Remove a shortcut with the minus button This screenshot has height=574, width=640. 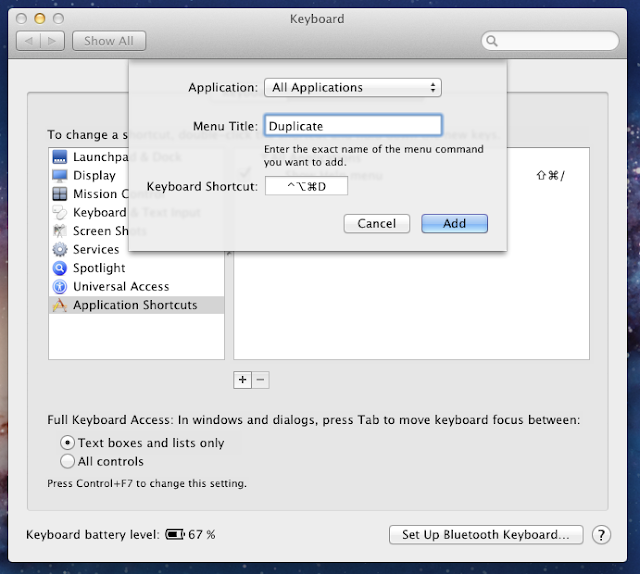tap(260, 380)
